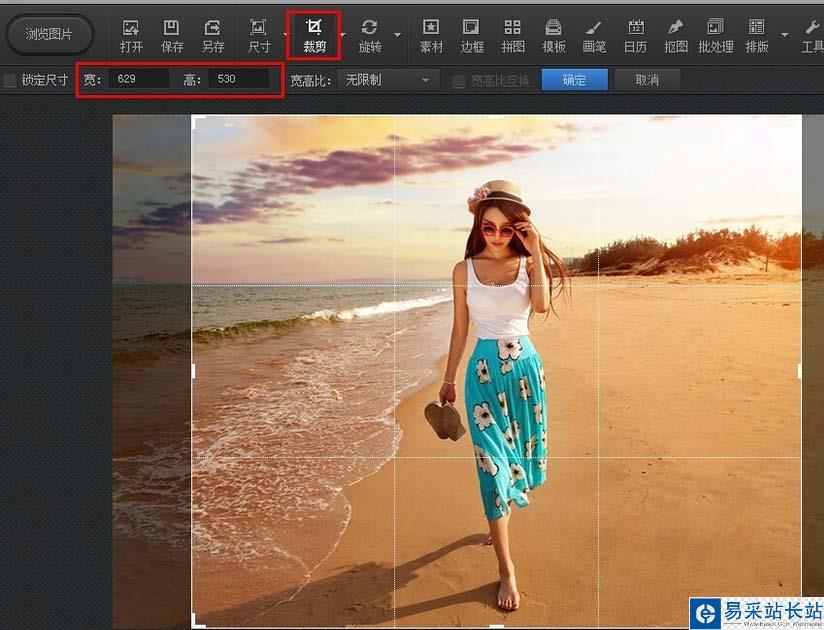Open the 工具 tools icon
Viewport: 824px width, 630px height.
click(x=812, y=36)
